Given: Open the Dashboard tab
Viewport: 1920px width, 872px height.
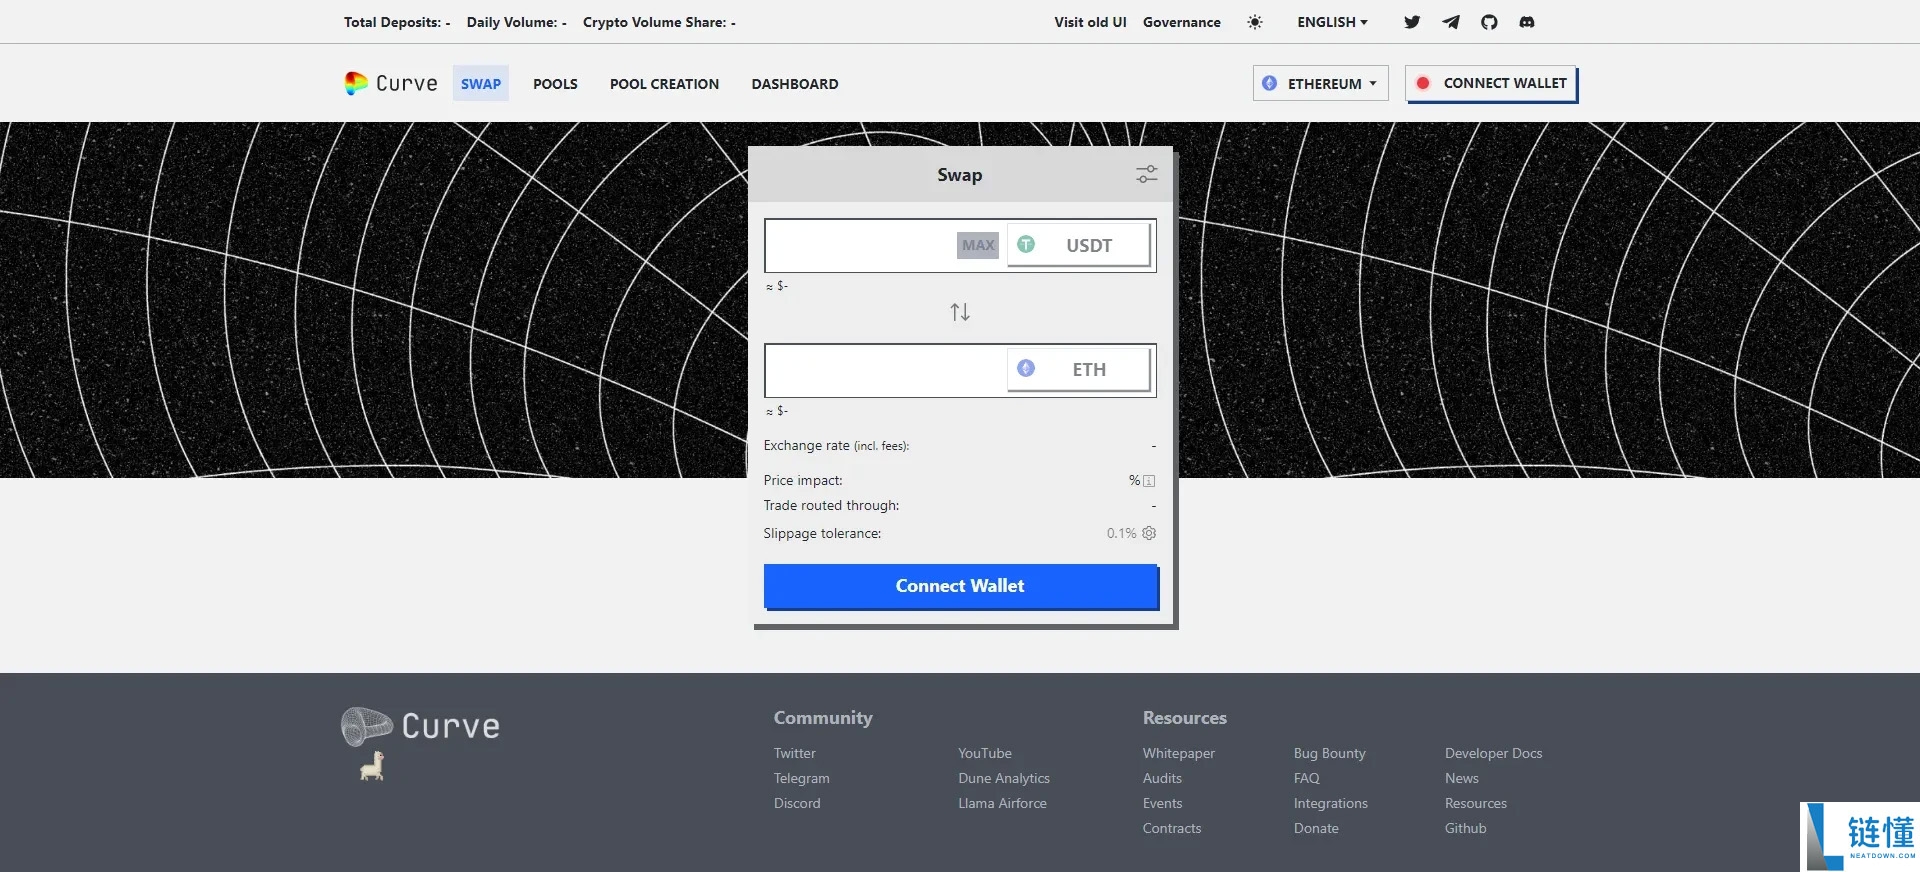Looking at the screenshot, I should tap(795, 84).
